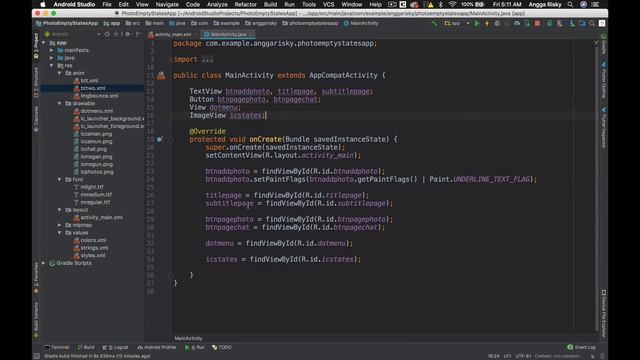640x360 pixels.
Task: Click the Wi-Fi icon in macOS menu bar
Action: click(x=452, y=4)
